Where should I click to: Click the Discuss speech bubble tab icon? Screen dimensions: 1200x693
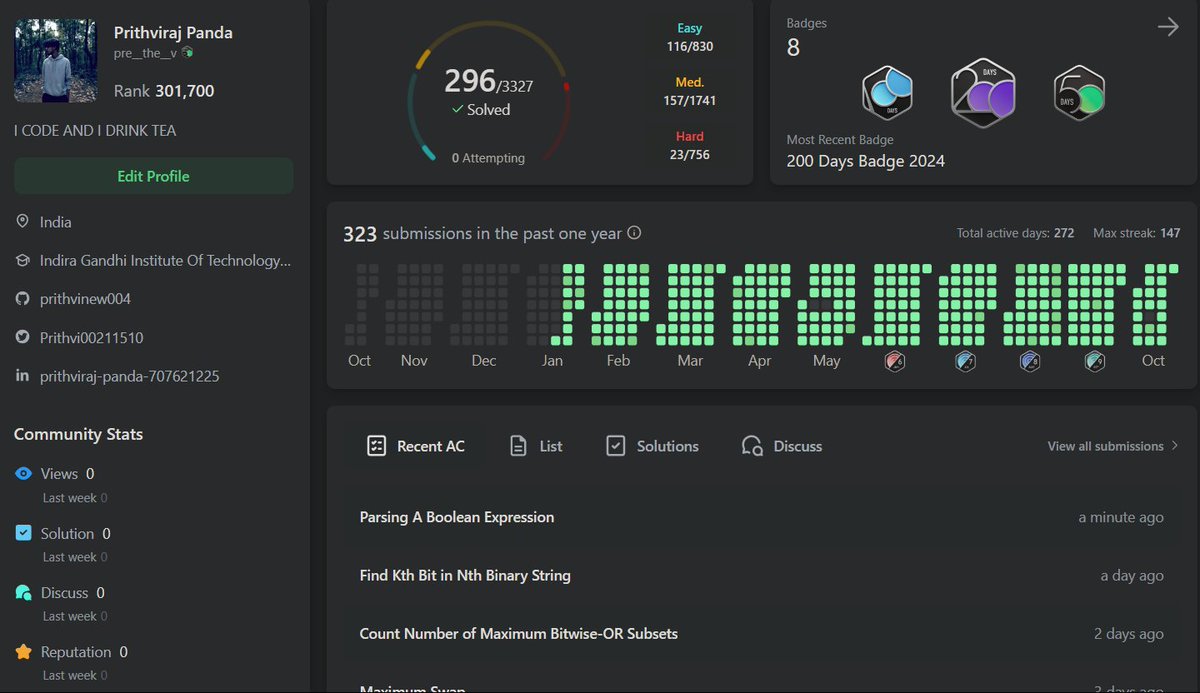click(x=752, y=446)
